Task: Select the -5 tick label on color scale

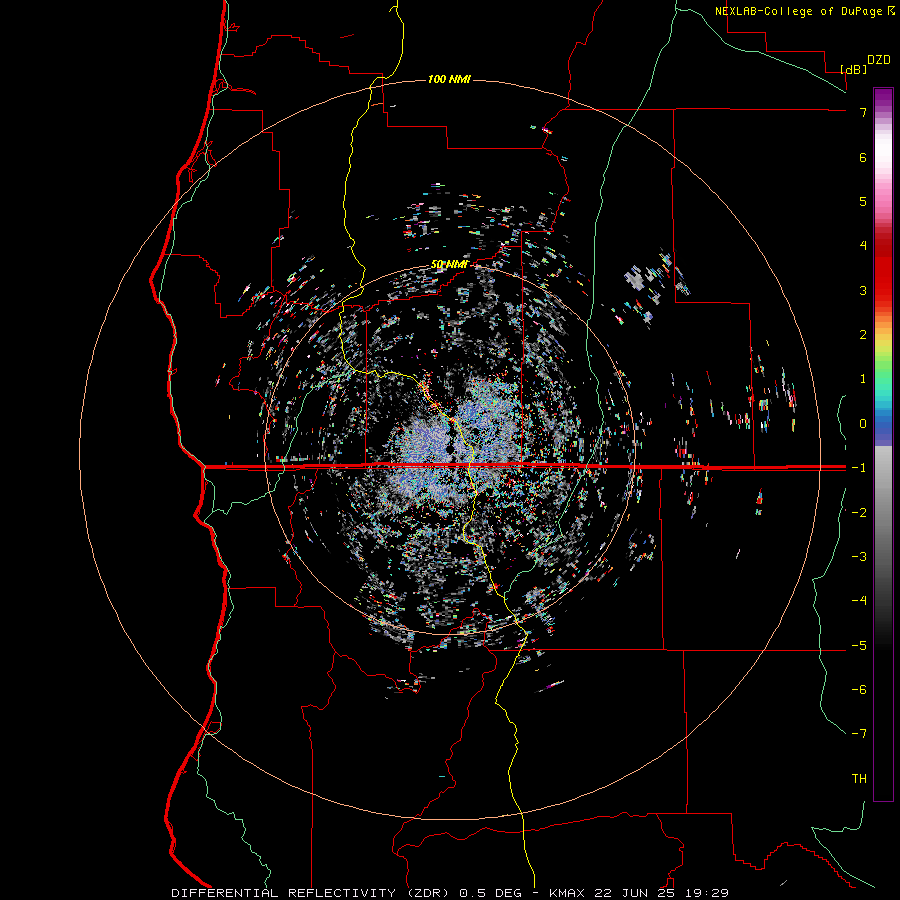Action: point(859,646)
